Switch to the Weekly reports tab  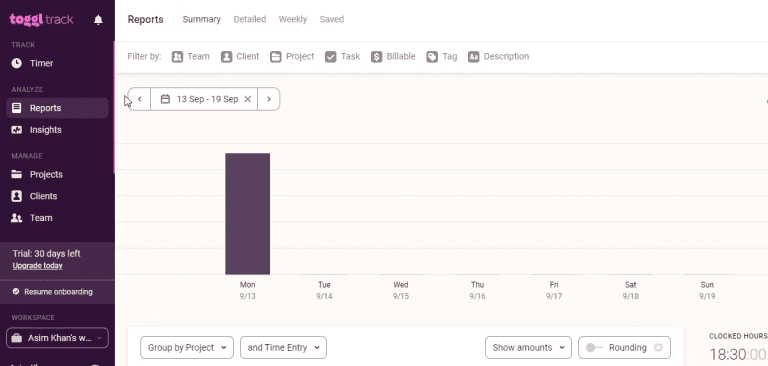293,20
